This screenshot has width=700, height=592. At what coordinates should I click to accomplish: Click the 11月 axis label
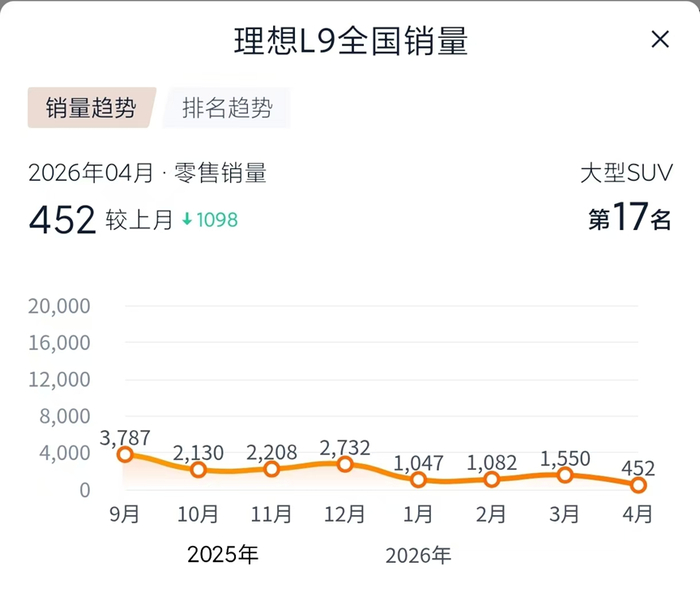[271, 514]
